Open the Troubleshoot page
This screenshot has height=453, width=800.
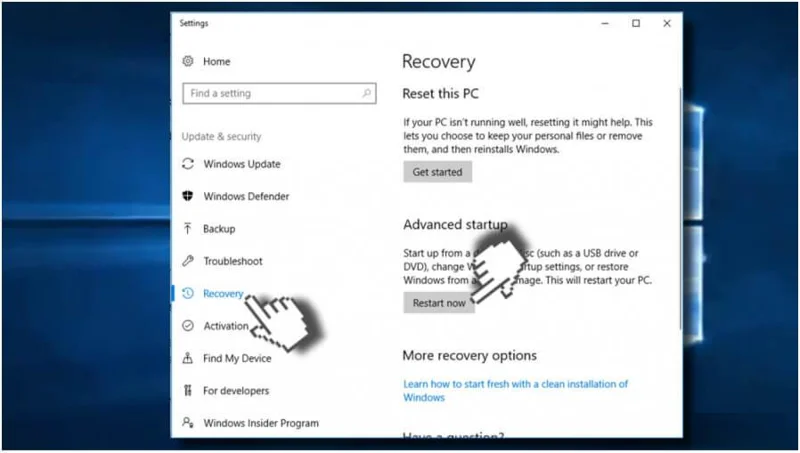pos(233,261)
